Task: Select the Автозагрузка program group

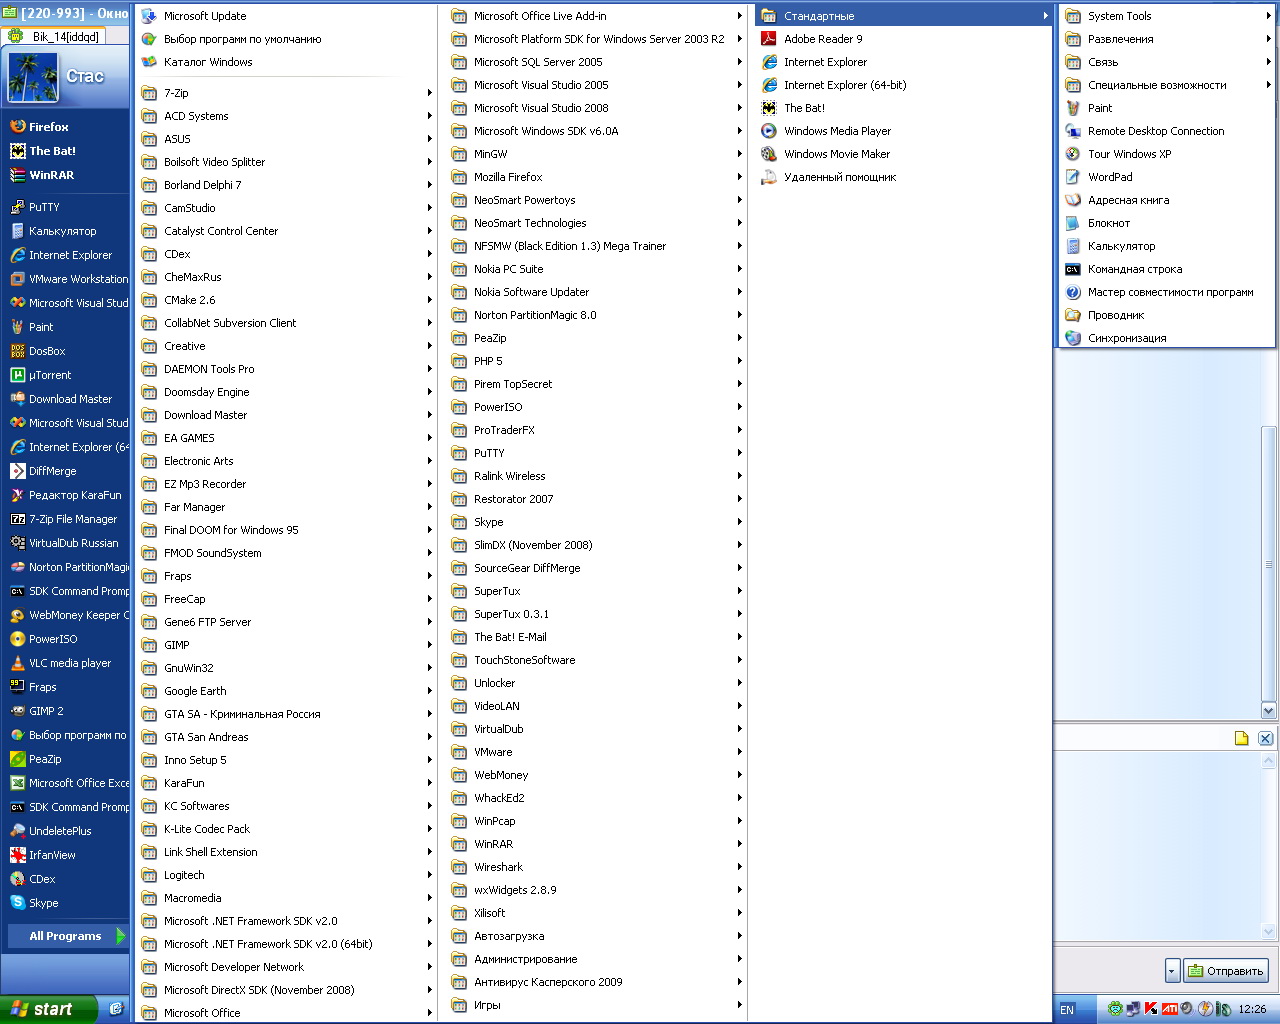Action: coord(508,936)
